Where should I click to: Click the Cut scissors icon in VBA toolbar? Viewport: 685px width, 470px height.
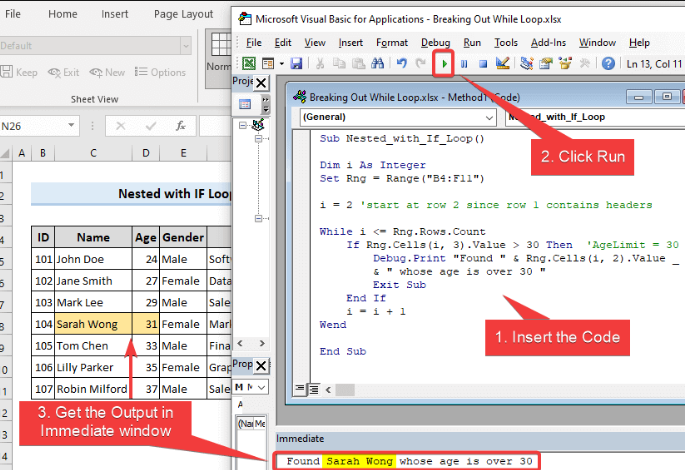click(x=320, y=64)
